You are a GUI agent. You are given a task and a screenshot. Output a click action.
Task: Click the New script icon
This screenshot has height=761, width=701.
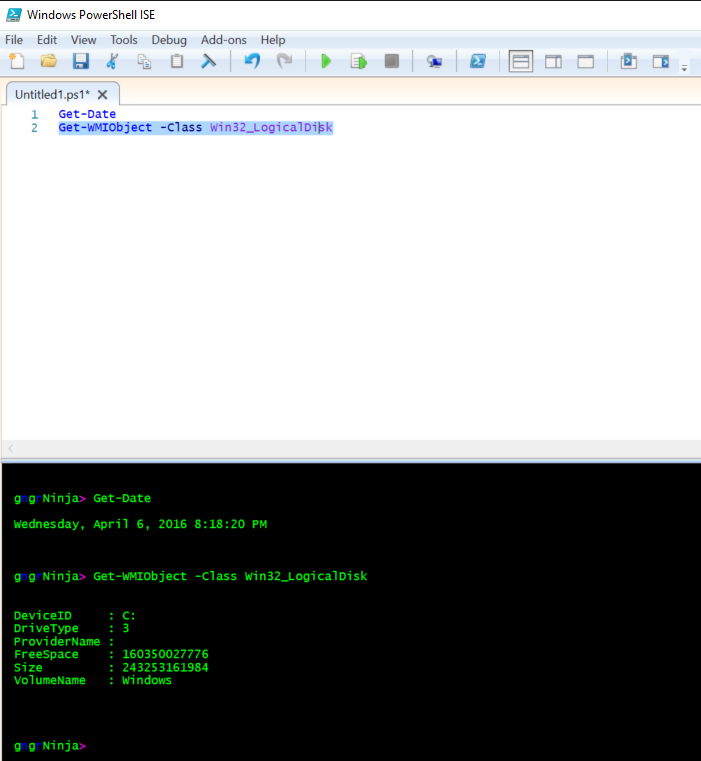(x=17, y=62)
